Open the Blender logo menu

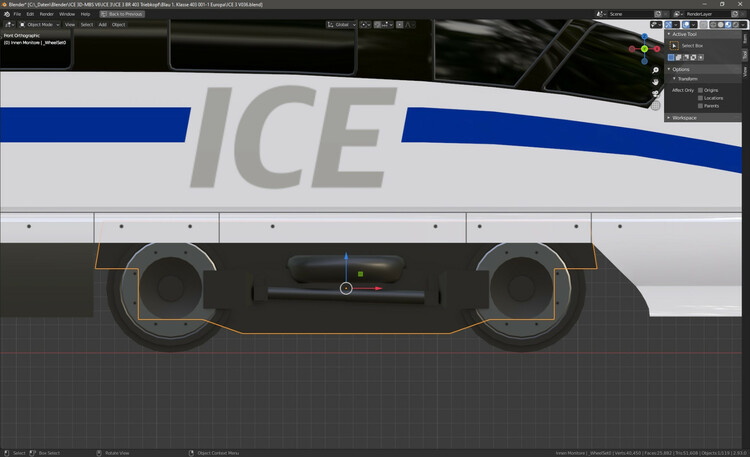(x=7, y=14)
